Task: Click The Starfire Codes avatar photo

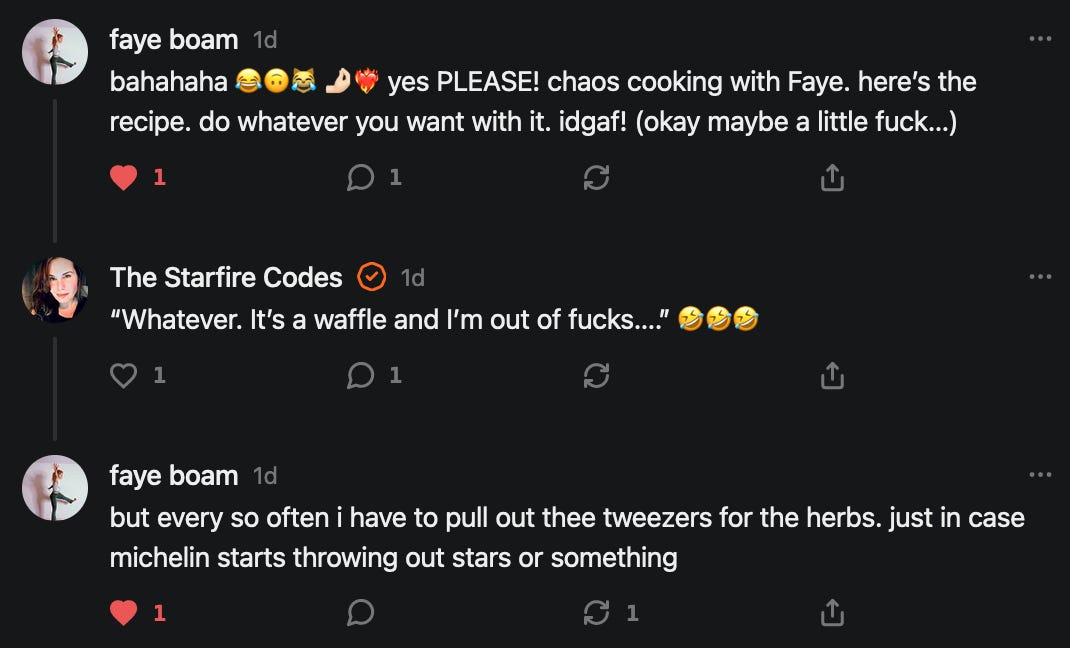Action: (55, 289)
